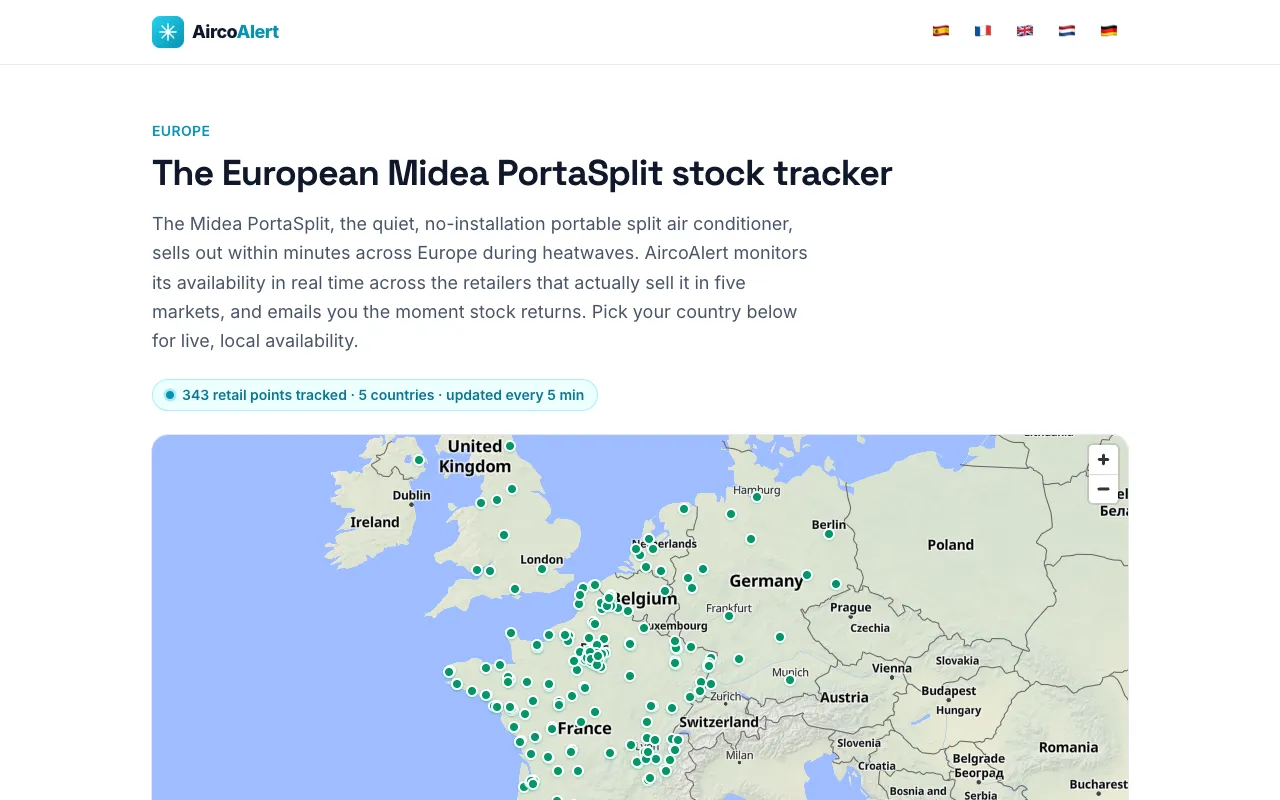Click the marker just below London label

pyautogui.click(x=542, y=569)
